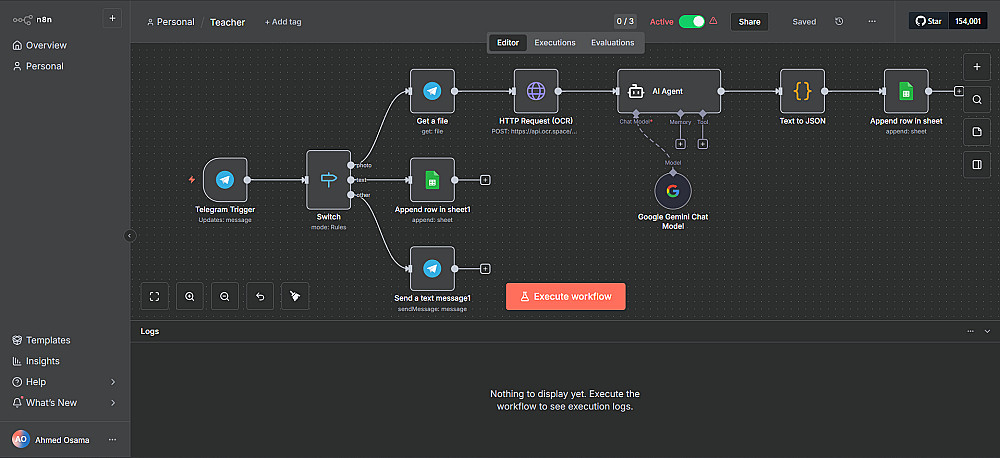Select the Text to JSON node
1000x458 pixels.
point(802,91)
